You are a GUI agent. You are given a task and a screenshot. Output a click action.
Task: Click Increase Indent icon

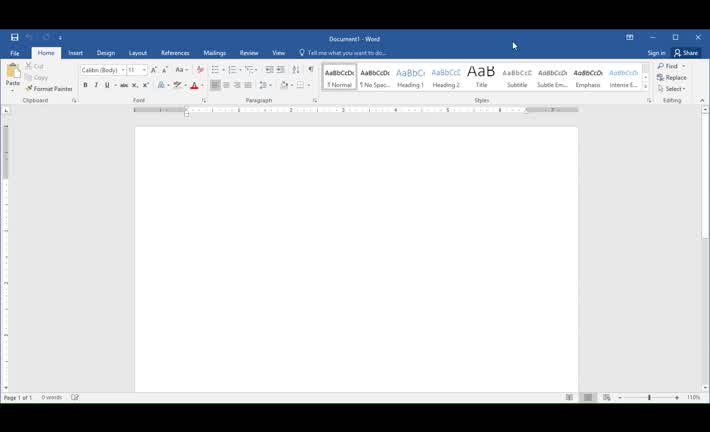click(281, 70)
